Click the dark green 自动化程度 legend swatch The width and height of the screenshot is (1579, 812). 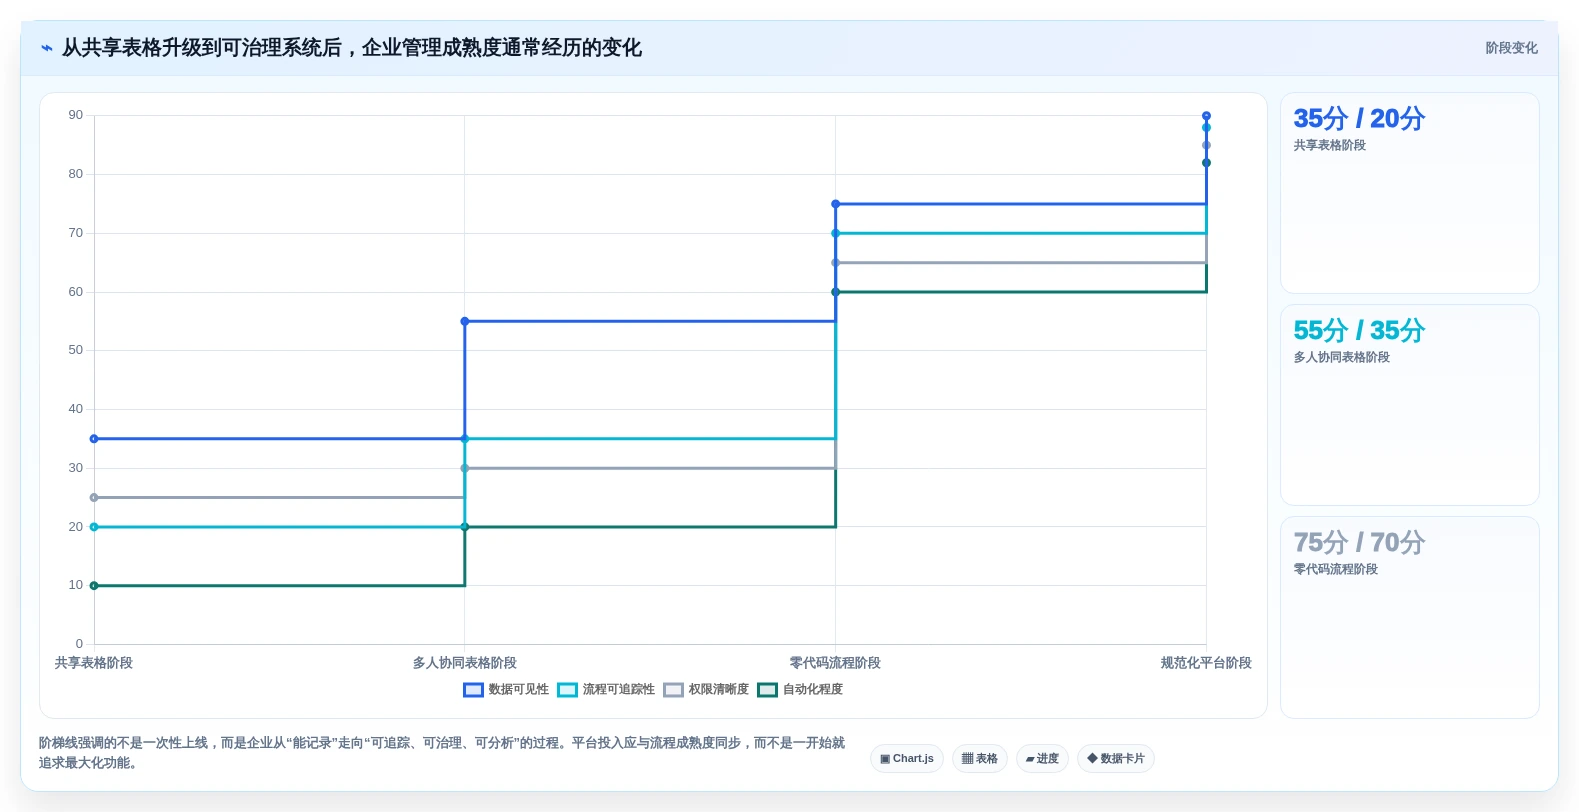(768, 690)
